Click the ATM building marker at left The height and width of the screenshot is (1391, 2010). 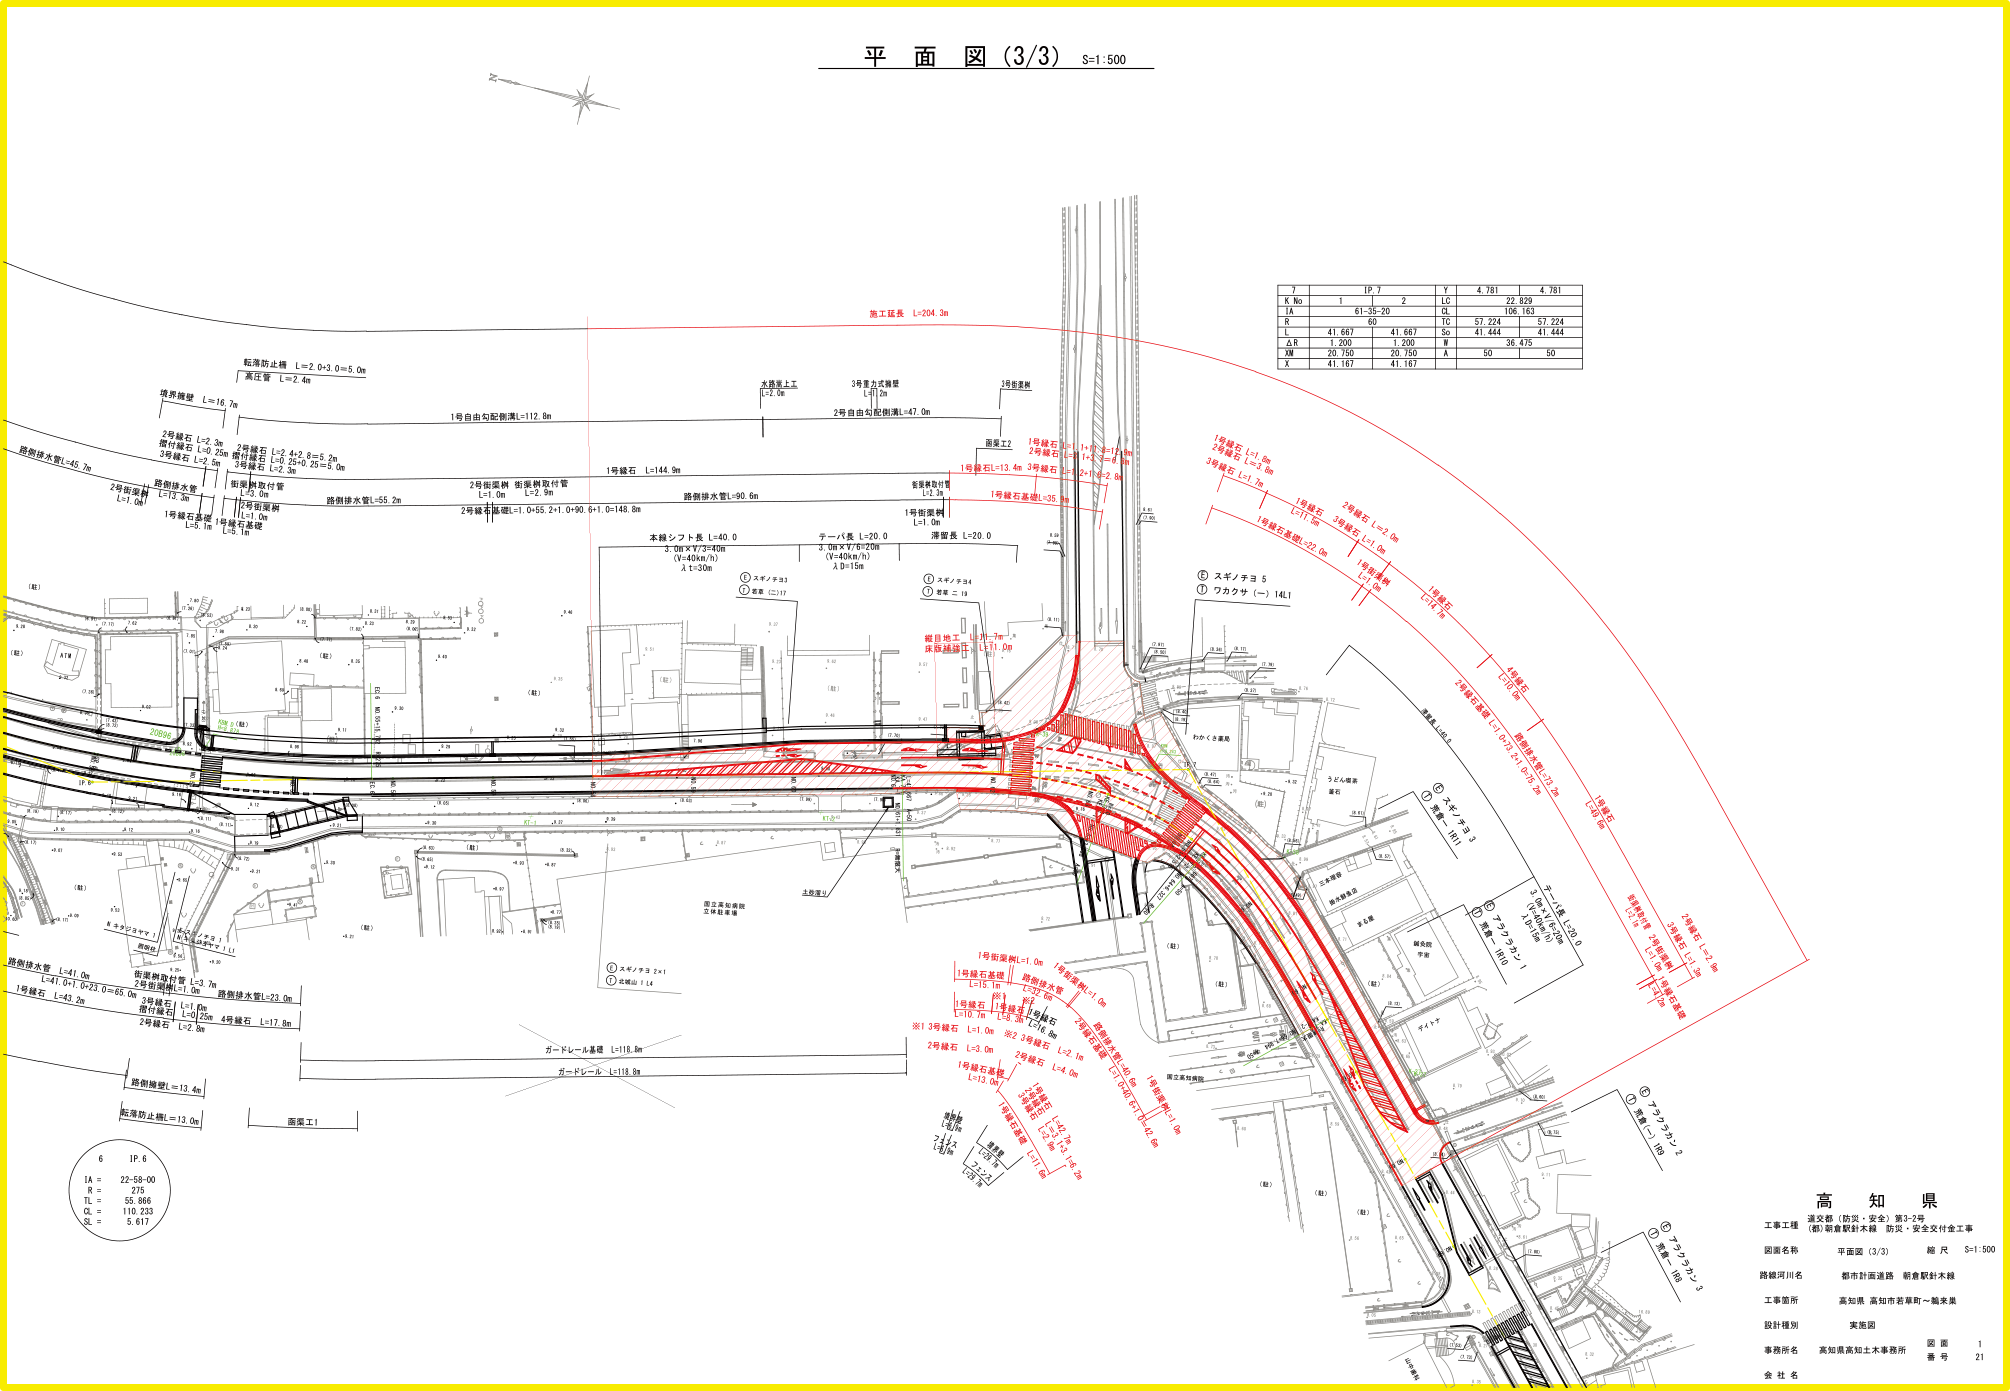(x=66, y=656)
